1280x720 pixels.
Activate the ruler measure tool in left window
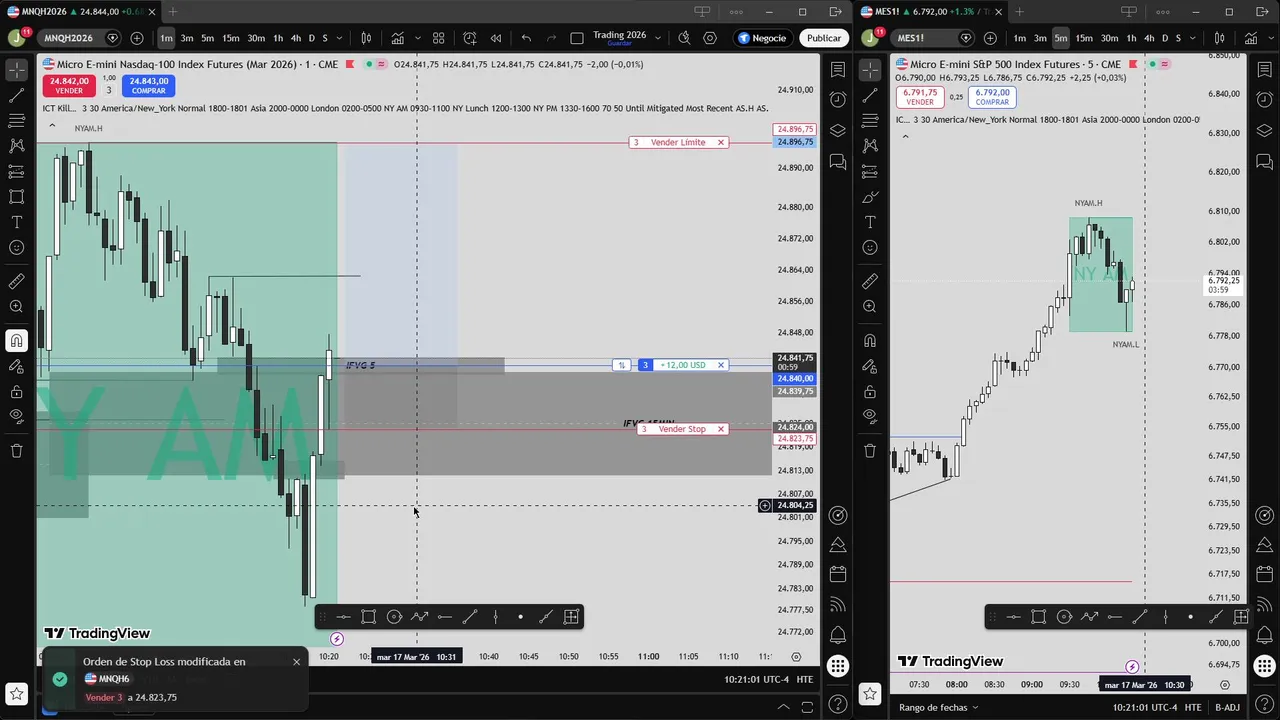16,281
